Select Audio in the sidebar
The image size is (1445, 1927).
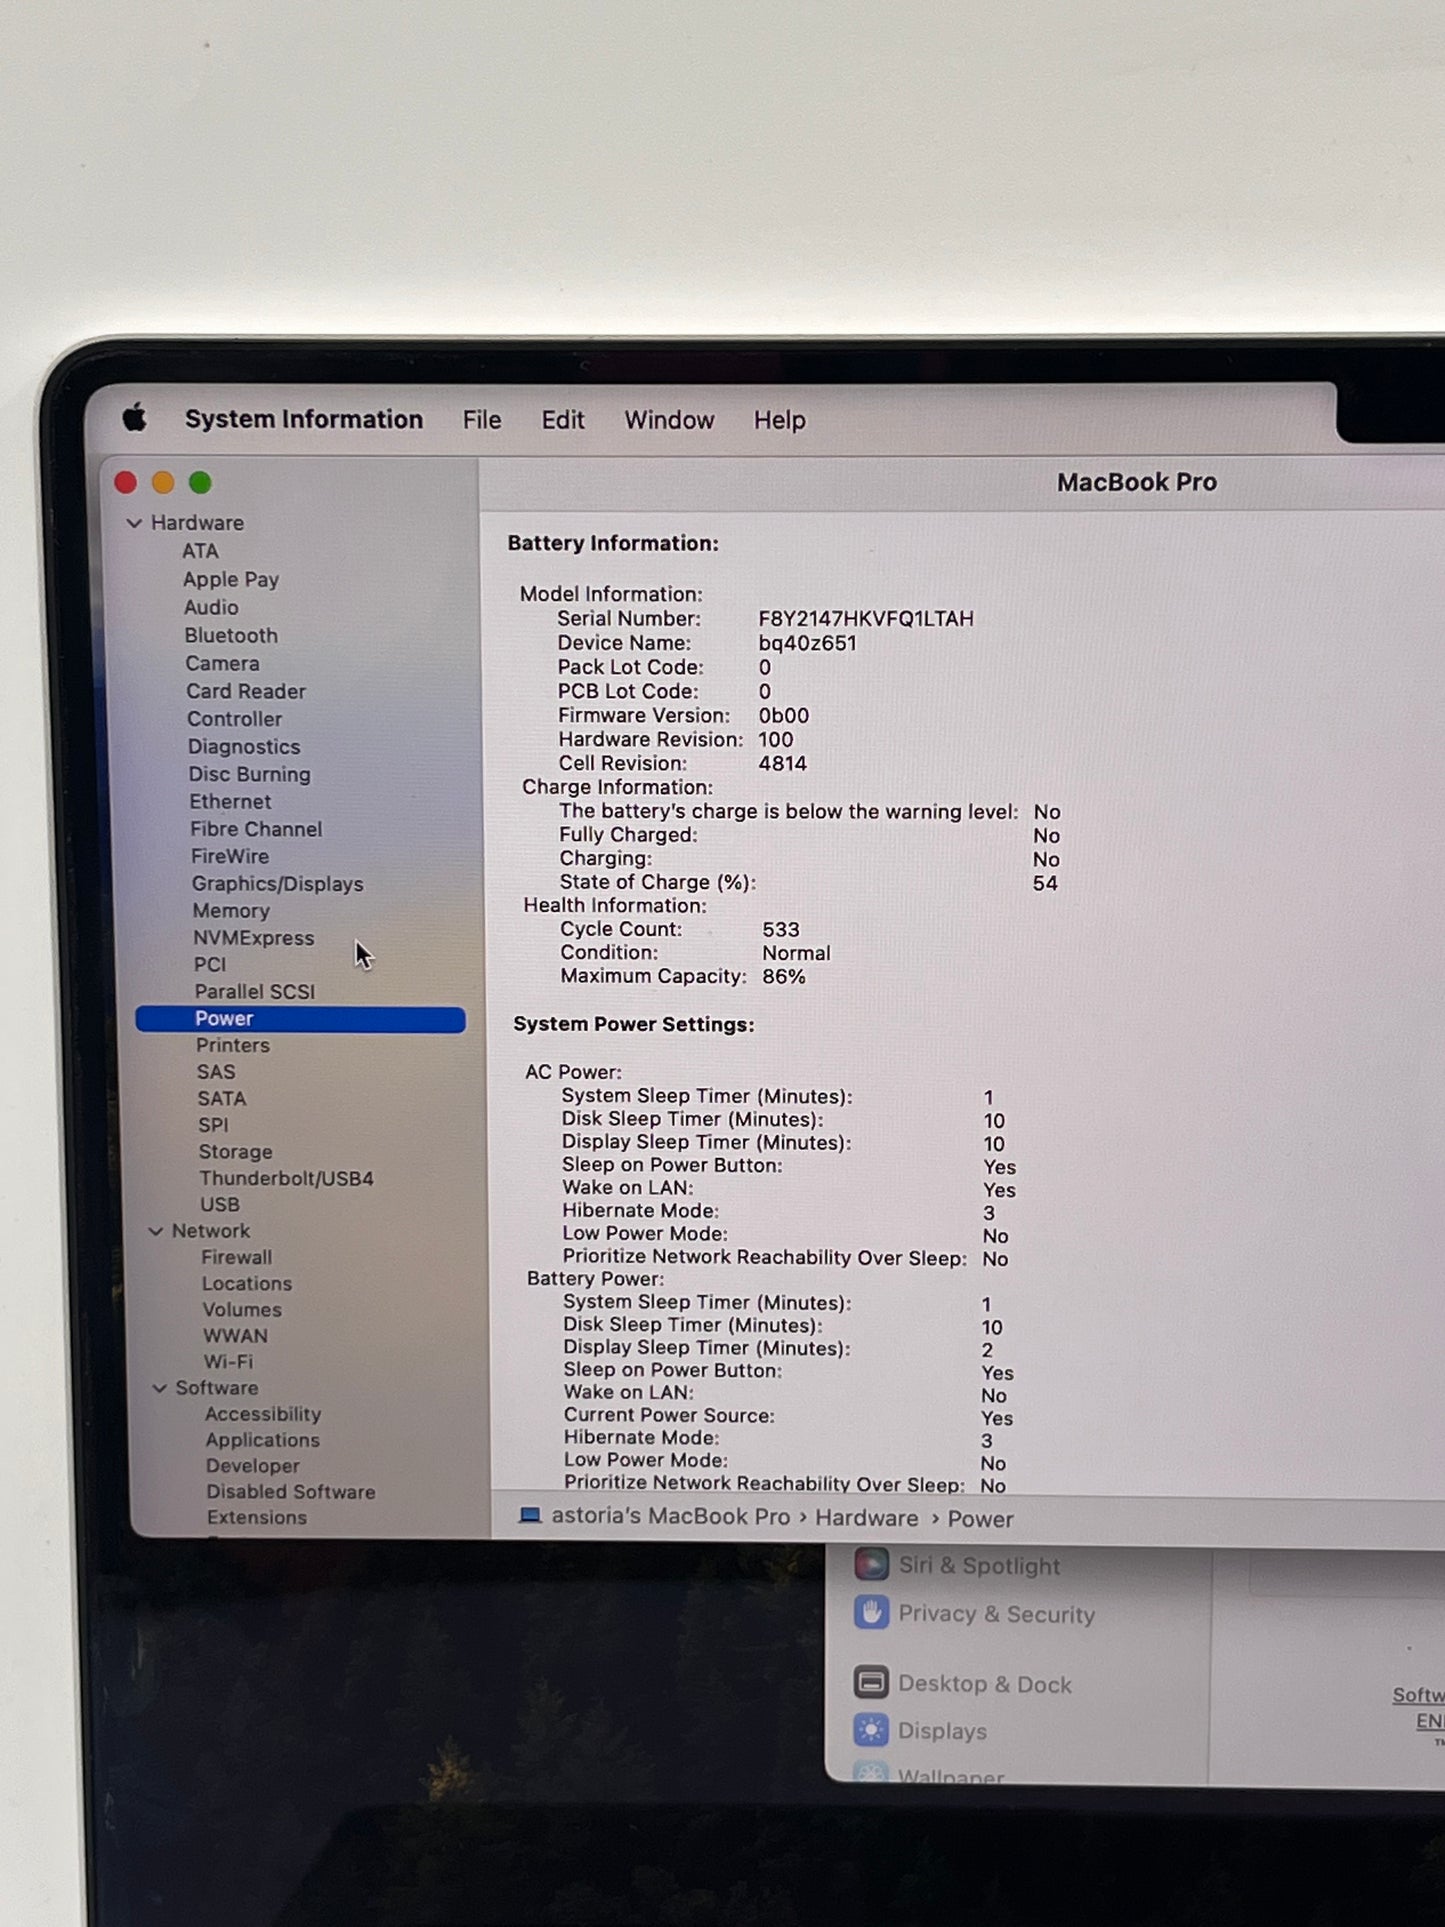coord(211,607)
